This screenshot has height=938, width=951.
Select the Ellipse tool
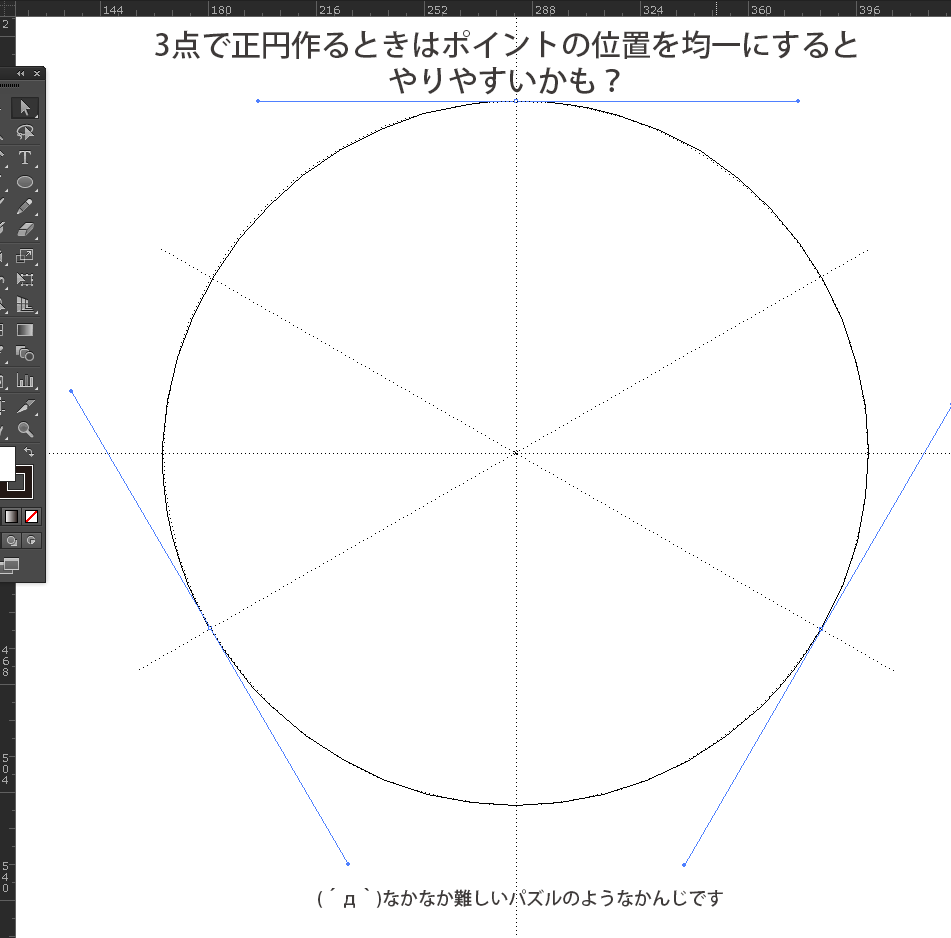point(25,182)
